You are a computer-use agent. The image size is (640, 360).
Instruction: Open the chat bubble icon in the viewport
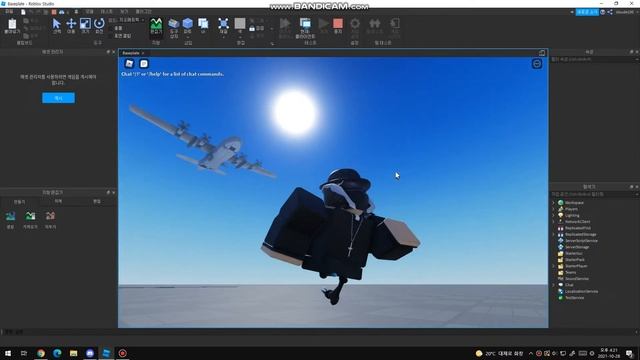tap(144, 63)
